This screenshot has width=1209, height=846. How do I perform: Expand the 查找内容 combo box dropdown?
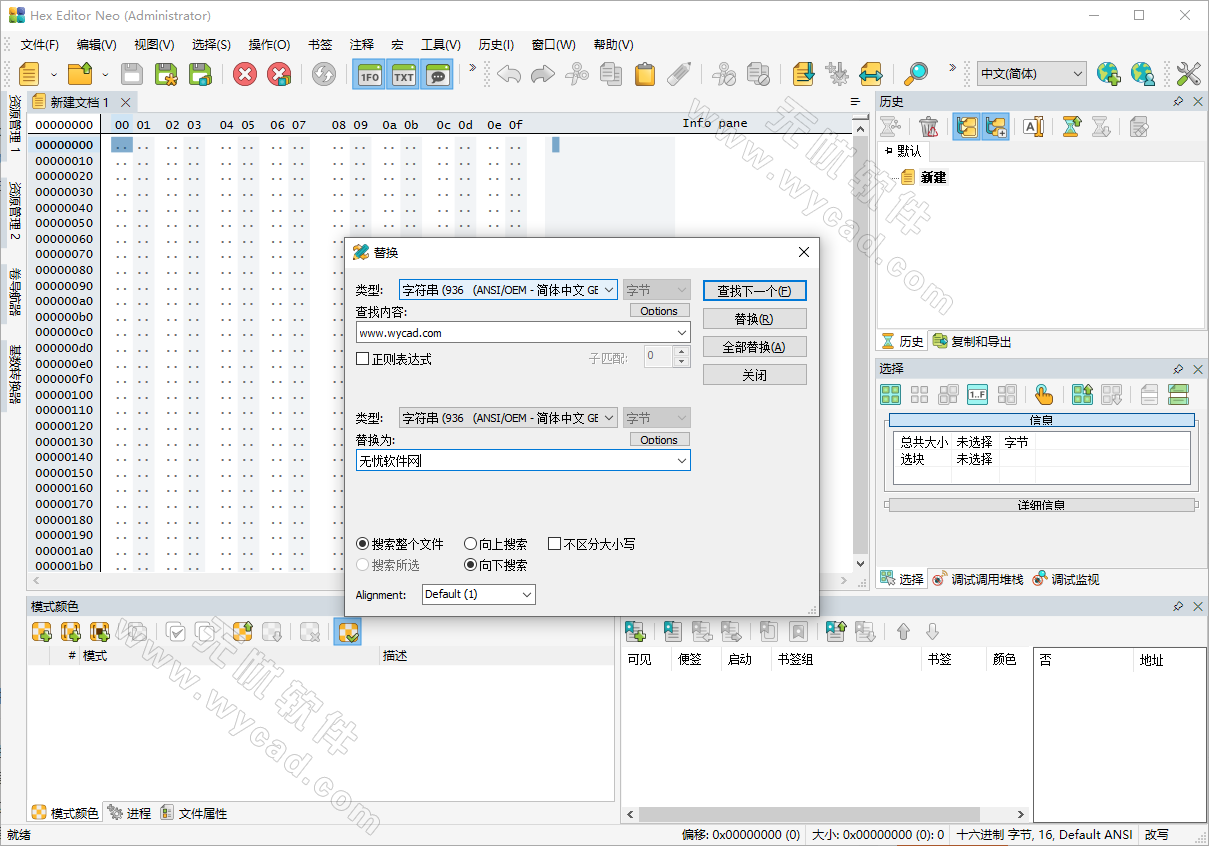tap(679, 332)
